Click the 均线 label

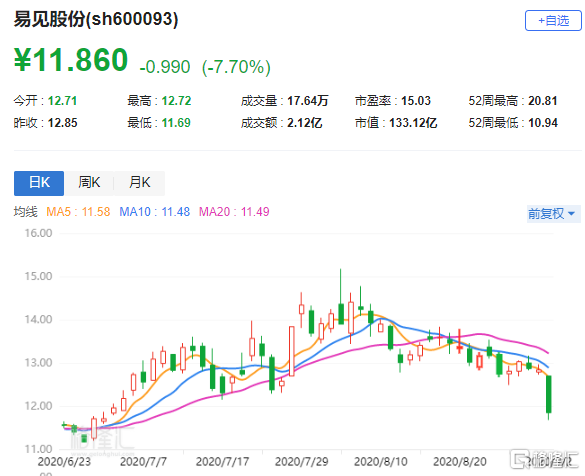point(26,212)
